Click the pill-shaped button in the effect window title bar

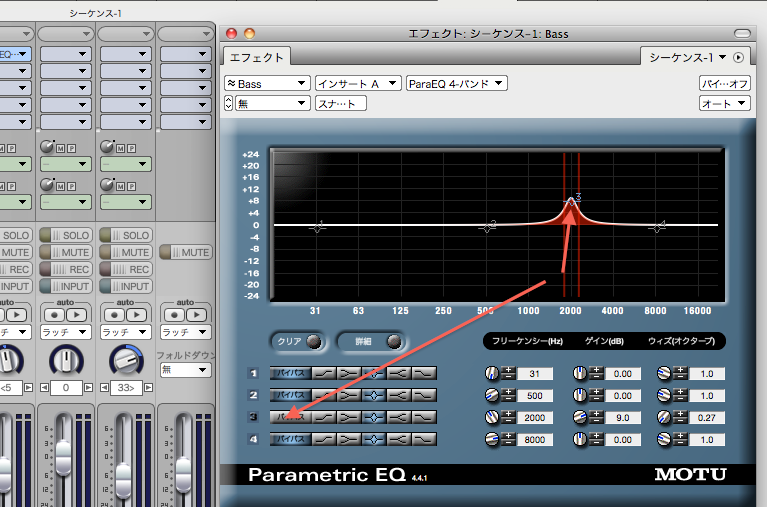point(742,33)
